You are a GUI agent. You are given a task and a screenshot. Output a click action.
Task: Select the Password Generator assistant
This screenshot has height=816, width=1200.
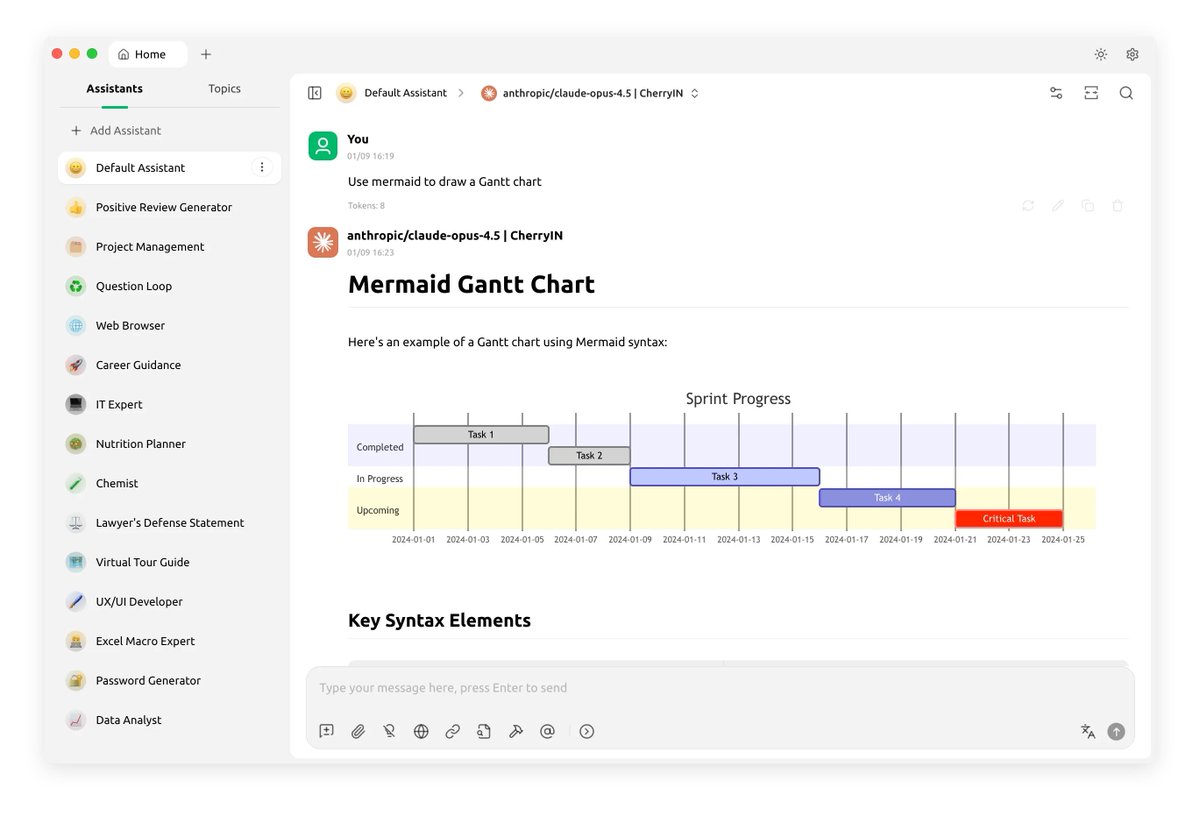coord(169,681)
